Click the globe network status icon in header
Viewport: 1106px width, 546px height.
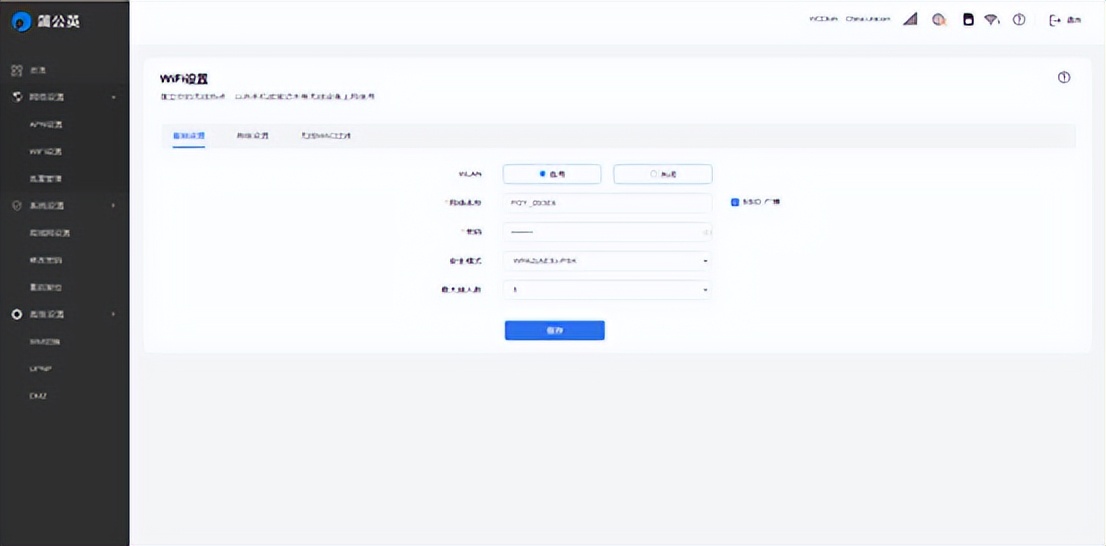click(x=939, y=20)
